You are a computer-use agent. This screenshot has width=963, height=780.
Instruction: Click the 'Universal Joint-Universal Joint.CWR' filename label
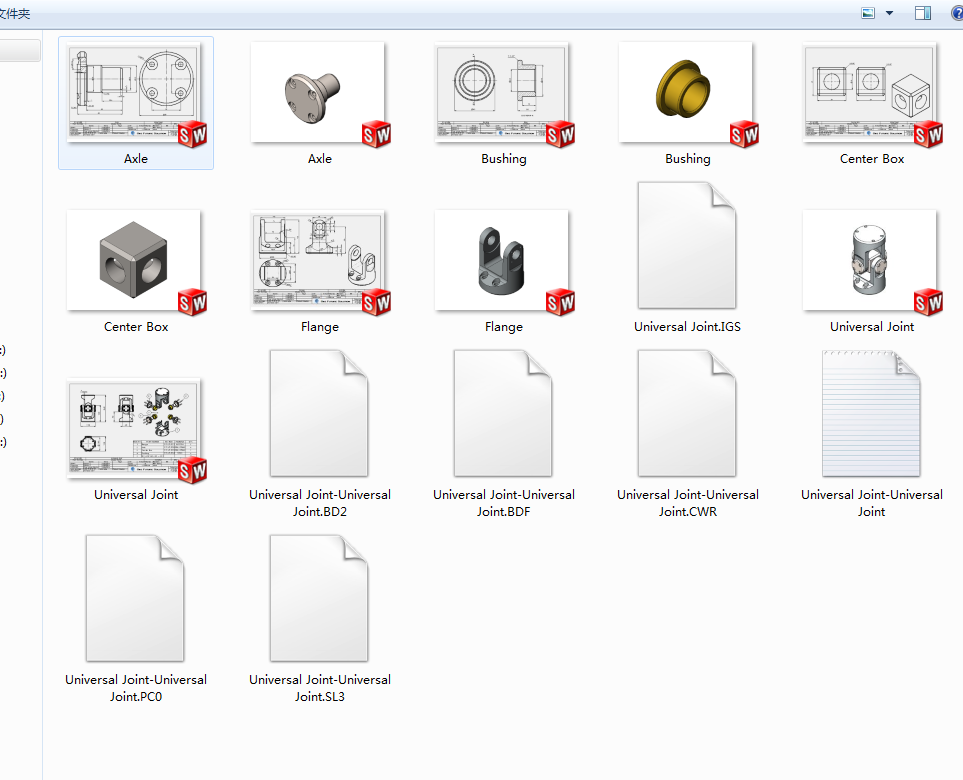click(x=688, y=503)
